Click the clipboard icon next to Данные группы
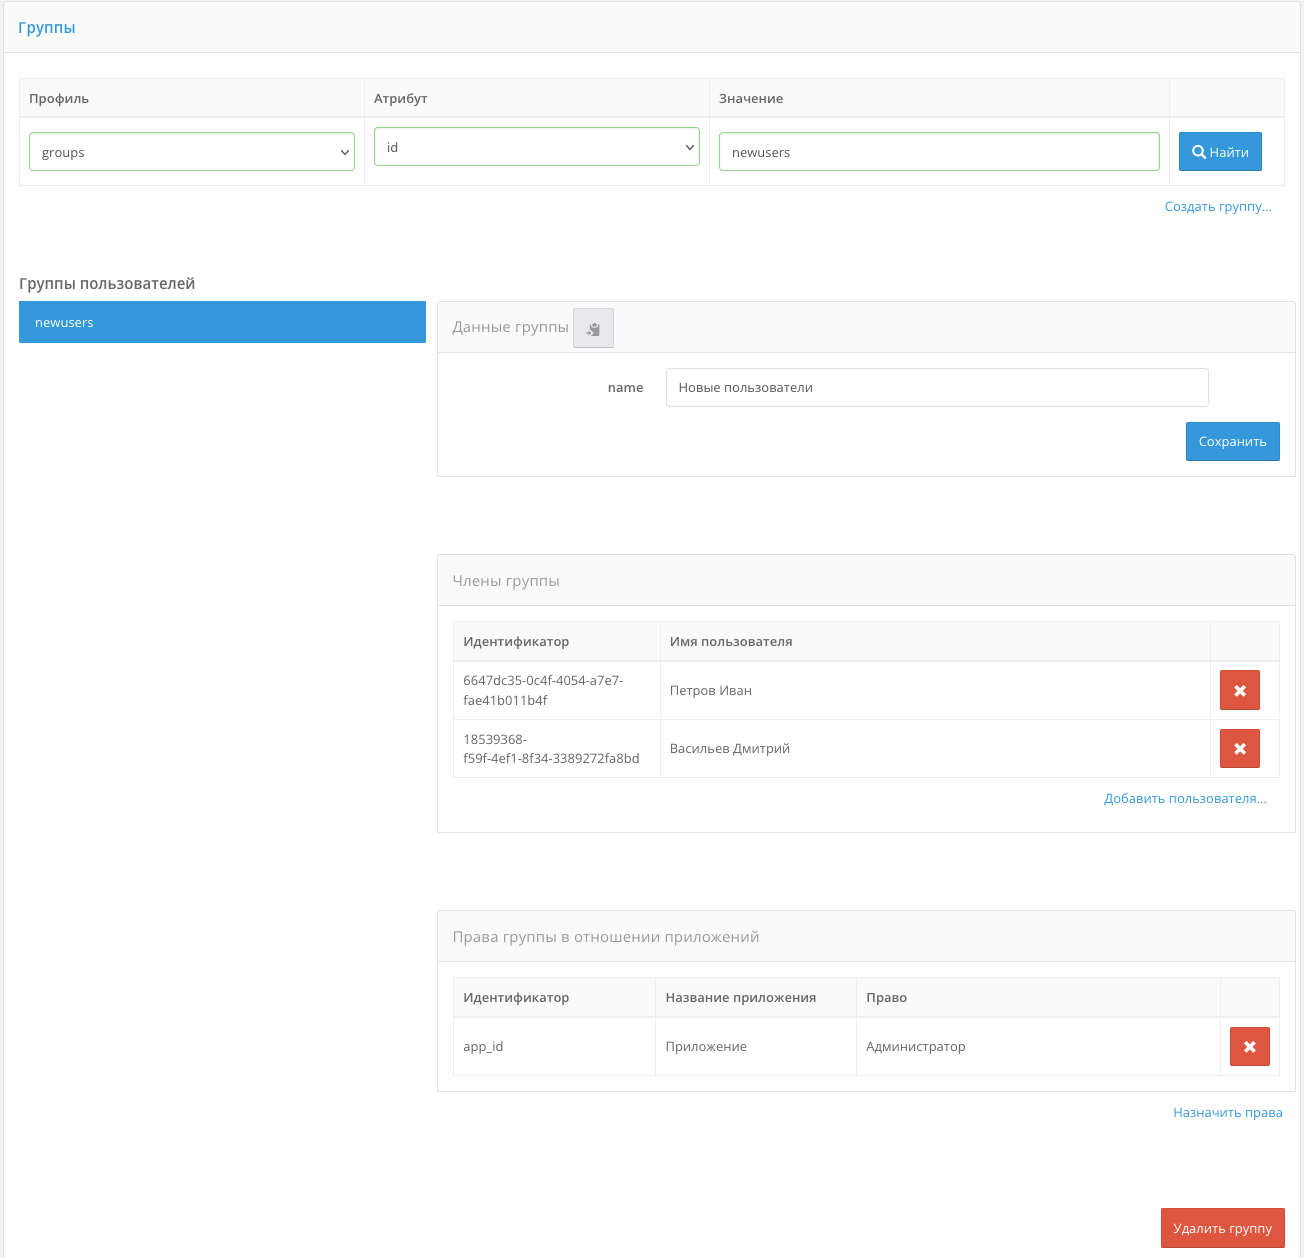Viewport: 1304px width, 1258px height. pyautogui.click(x=593, y=328)
